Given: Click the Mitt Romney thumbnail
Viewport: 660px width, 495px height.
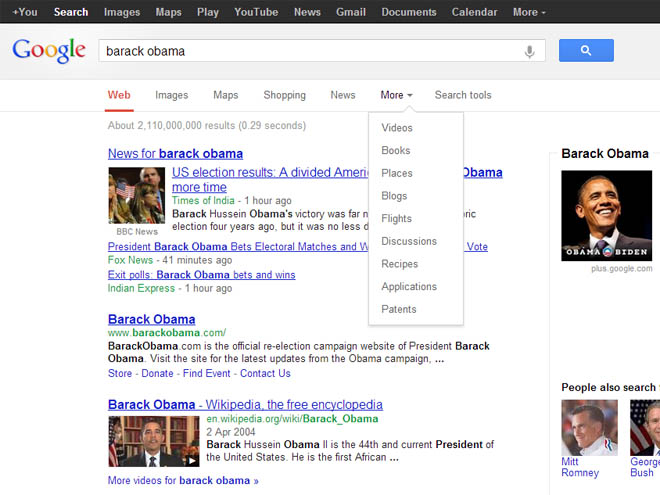Looking at the screenshot, I should [x=589, y=427].
